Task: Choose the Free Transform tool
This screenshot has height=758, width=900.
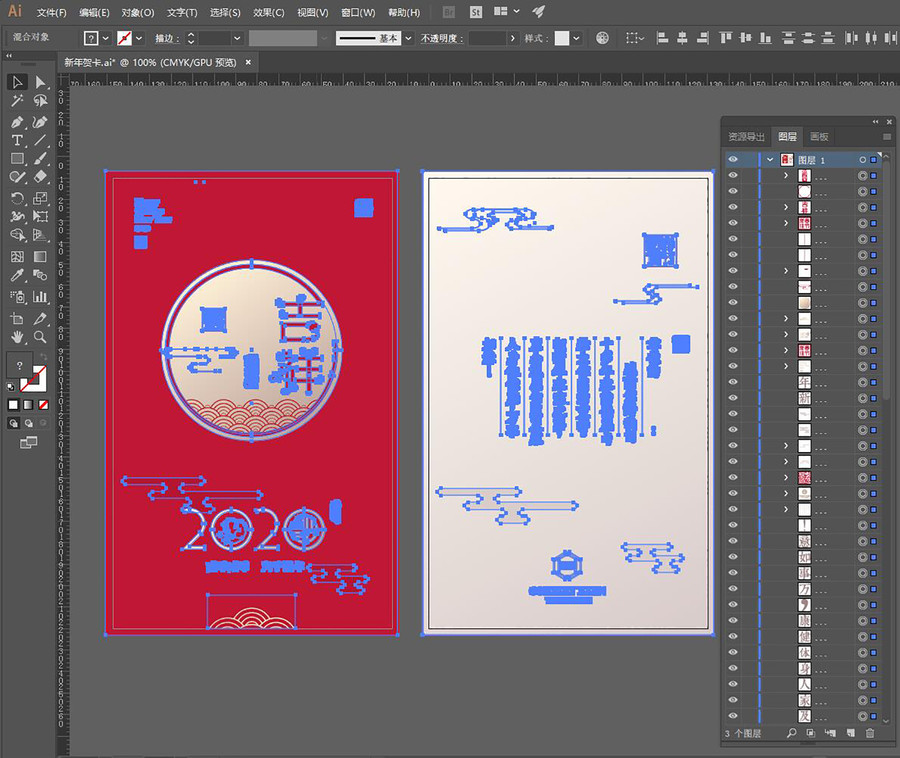Action: coord(40,216)
